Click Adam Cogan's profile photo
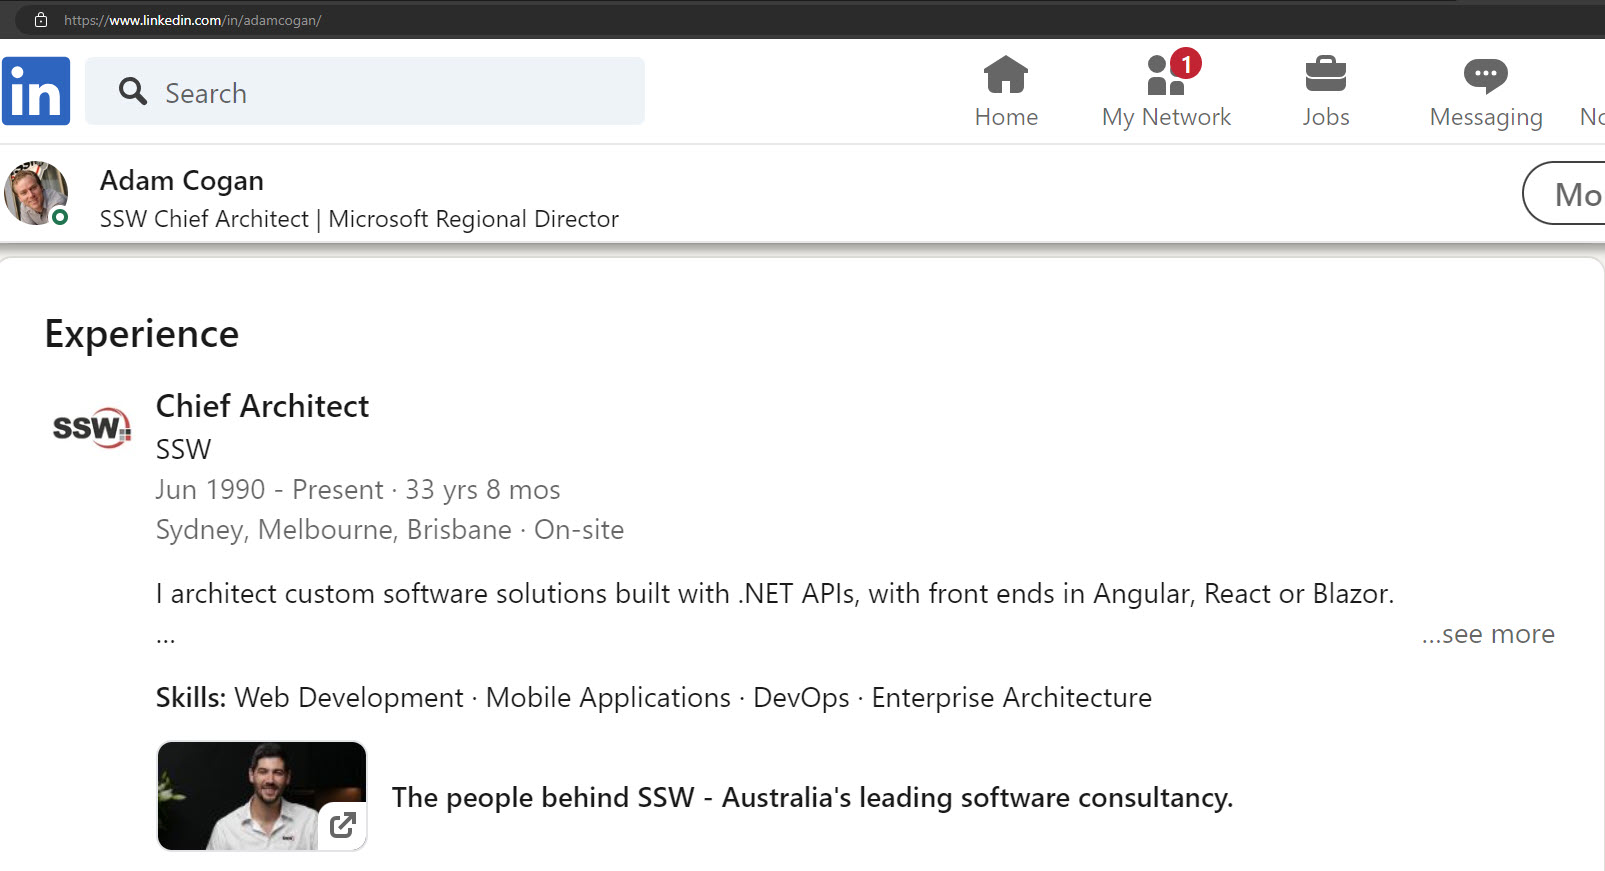Image resolution: width=1605 pixels, height=871 pixels. pos(36,193)
